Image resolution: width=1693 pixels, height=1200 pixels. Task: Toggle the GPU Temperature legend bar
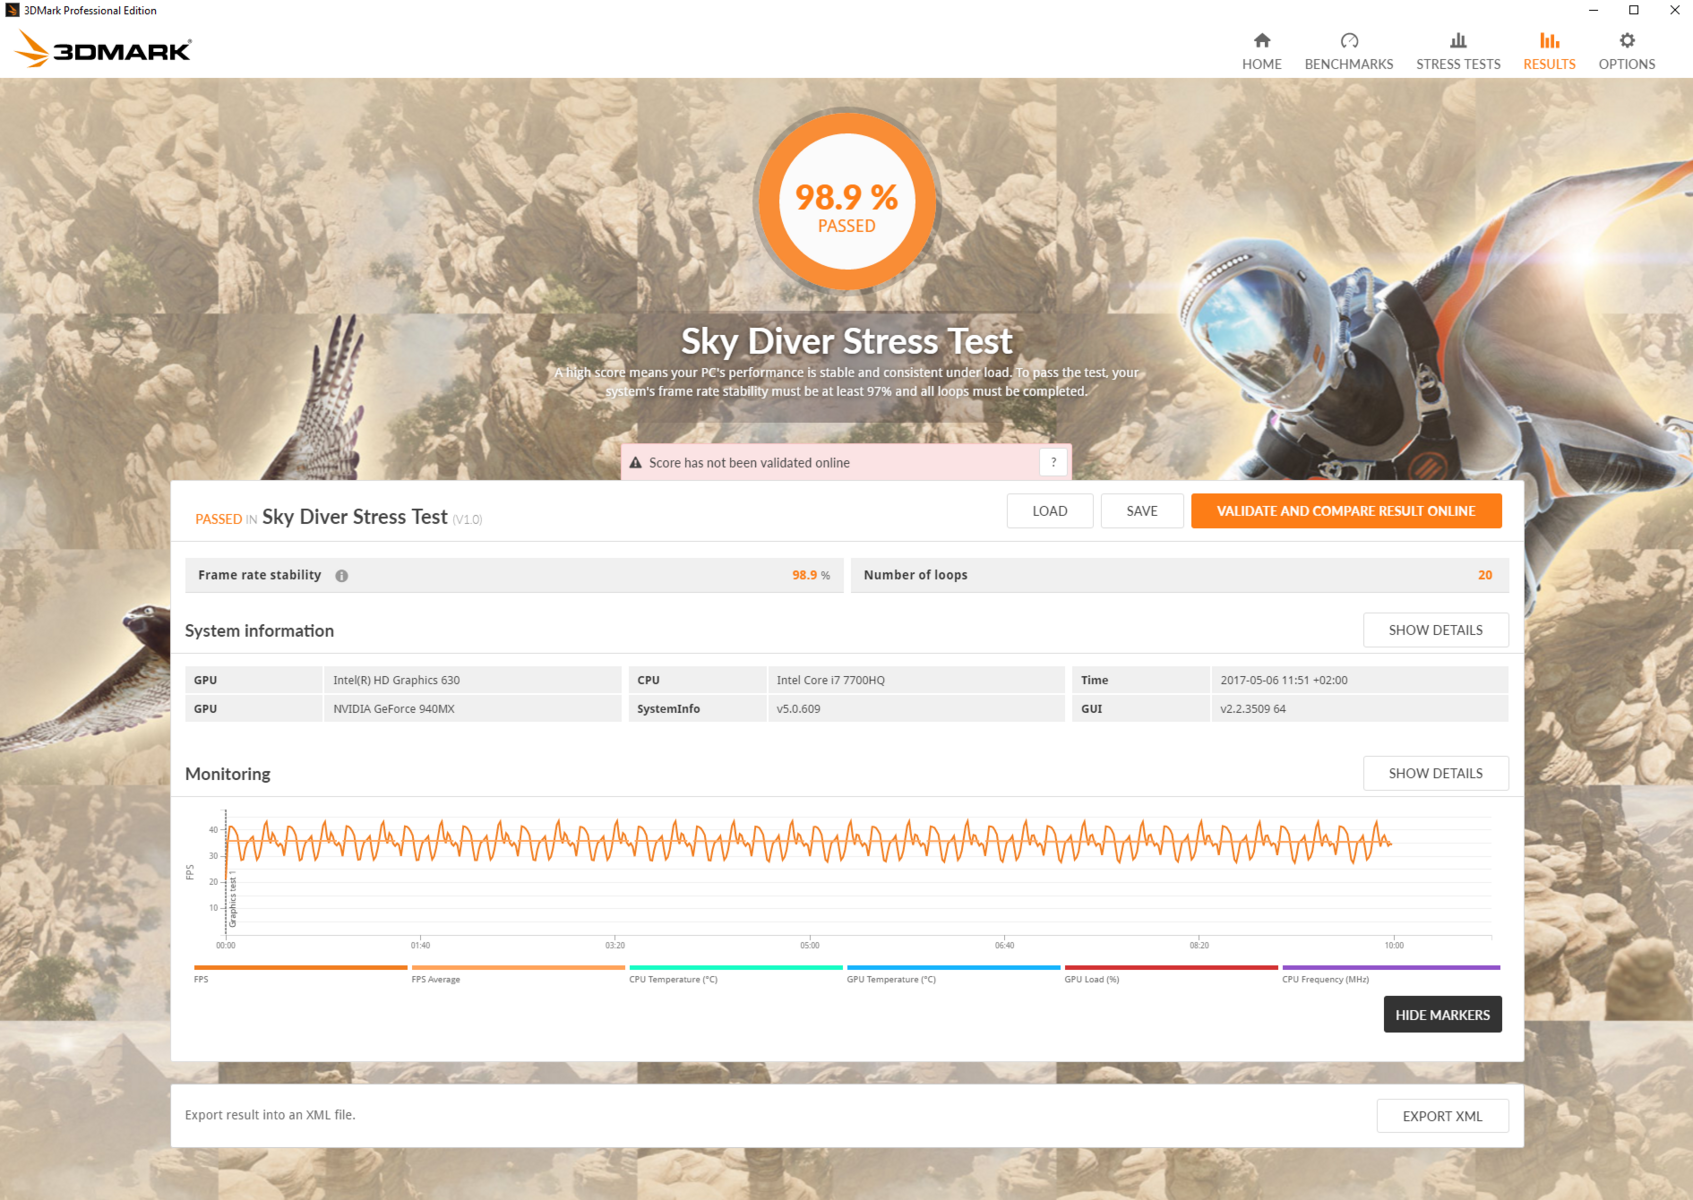coord(954,968)
